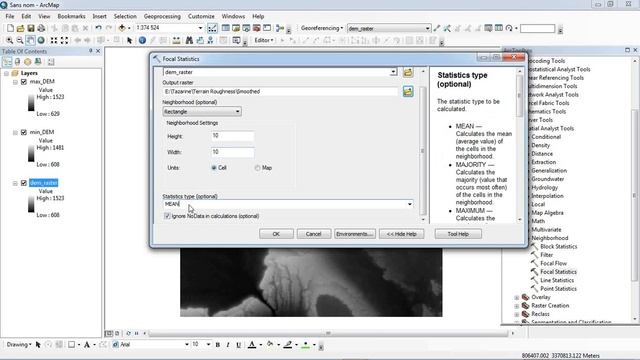Image resolution: width=640 pixels, height=360 pixels.
Task: Open an existing map document
Action: [20, 29]
